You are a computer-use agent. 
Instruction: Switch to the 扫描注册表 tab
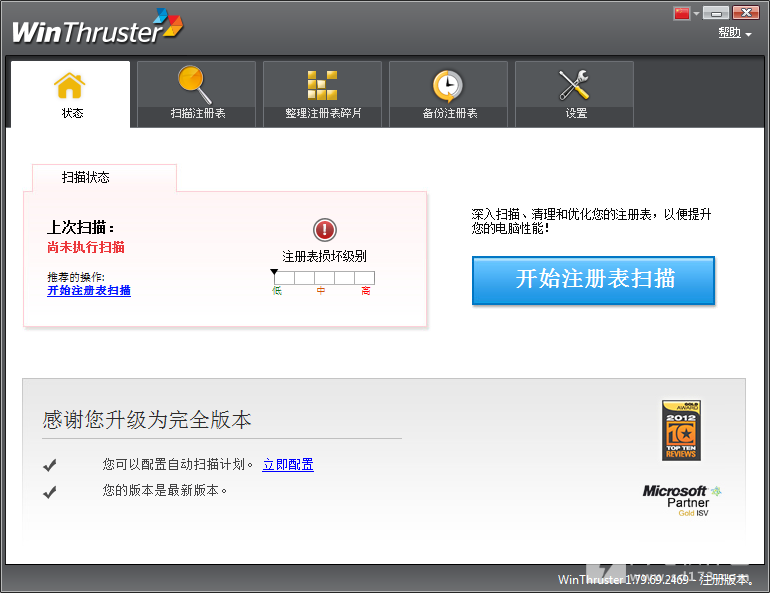point(196,94)
